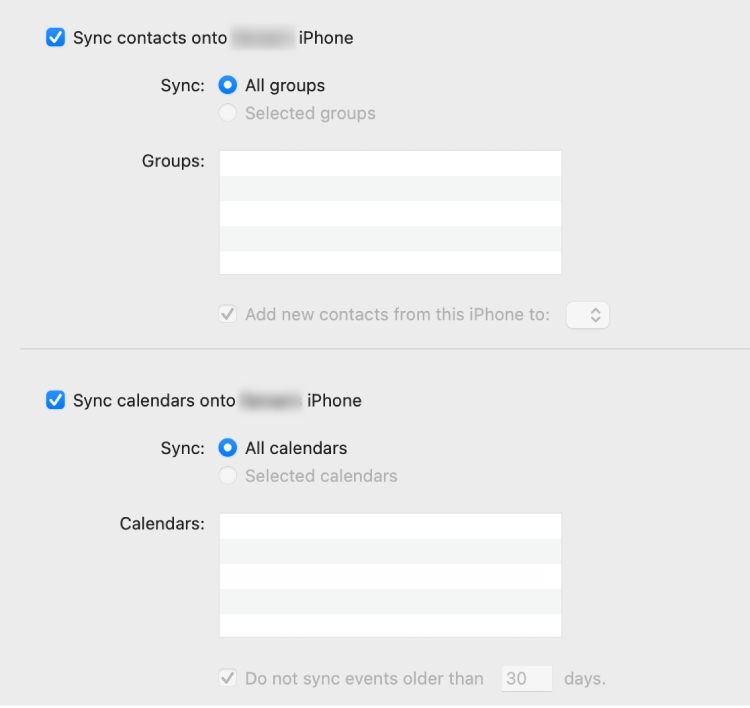This screenshot has height=708, width=750.
Task: Select the All calendars radio button
Action: click(x=228, y=448)
